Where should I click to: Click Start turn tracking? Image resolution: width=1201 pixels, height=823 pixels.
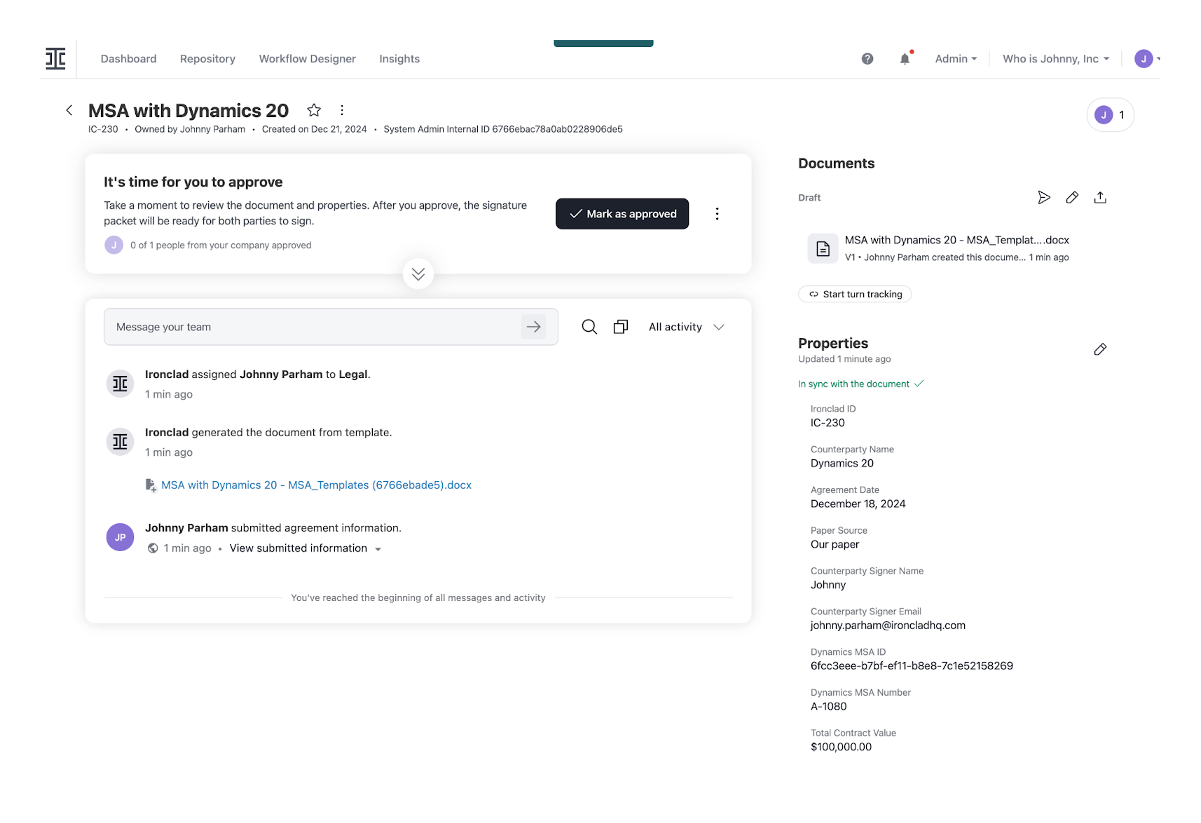(855, 294)
